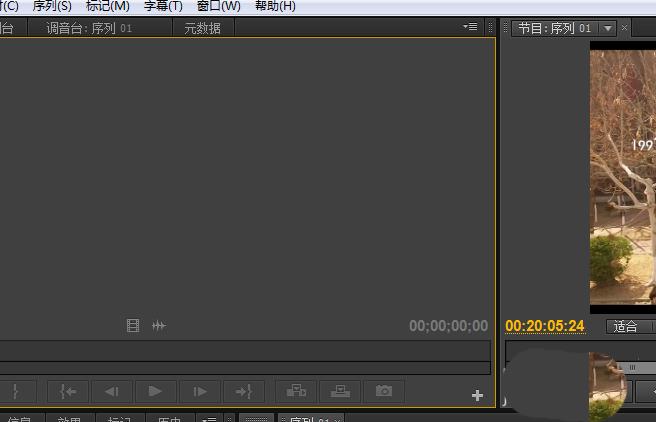Open the 窗口(W) menu
This screenshot has height=422, width=656.
click(219, 6)
